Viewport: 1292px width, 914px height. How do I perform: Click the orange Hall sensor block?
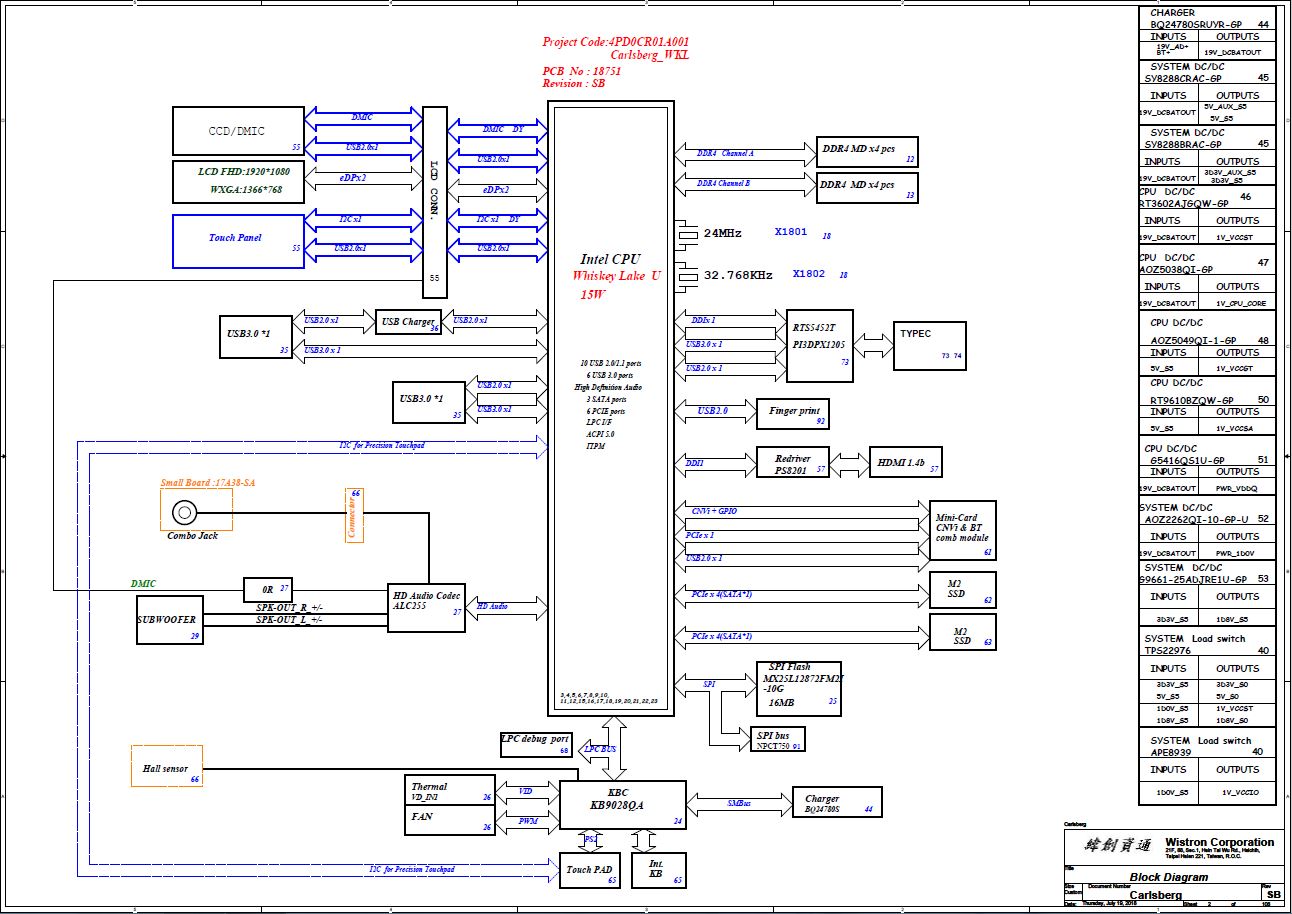(166, 766)
